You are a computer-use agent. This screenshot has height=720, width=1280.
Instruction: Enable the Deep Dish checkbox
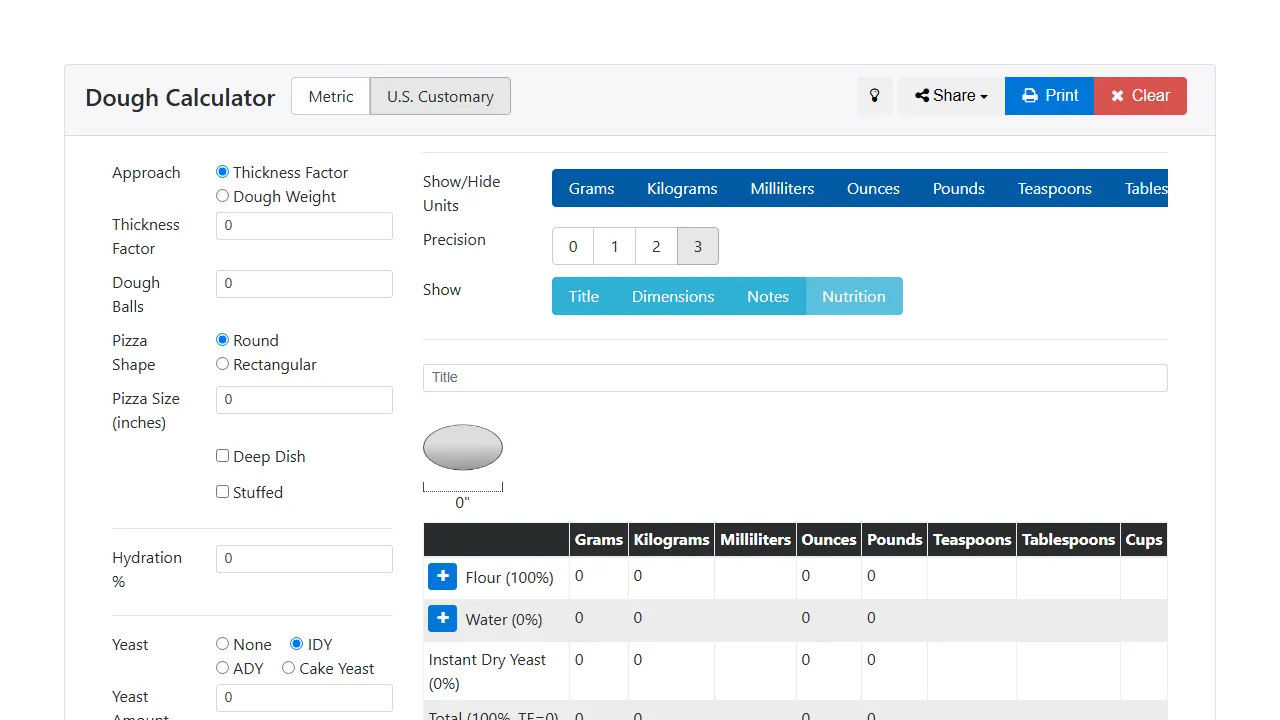click(x=223, y=456)
